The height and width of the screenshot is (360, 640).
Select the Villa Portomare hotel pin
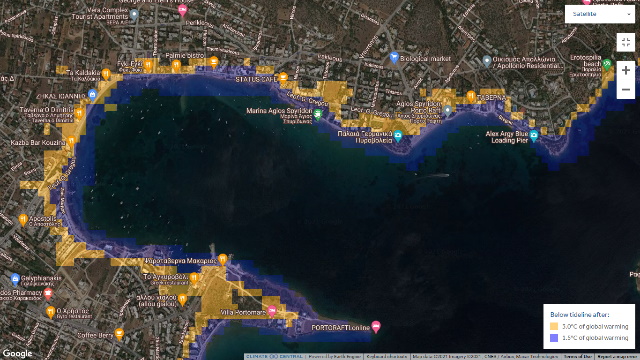point(272,311)
